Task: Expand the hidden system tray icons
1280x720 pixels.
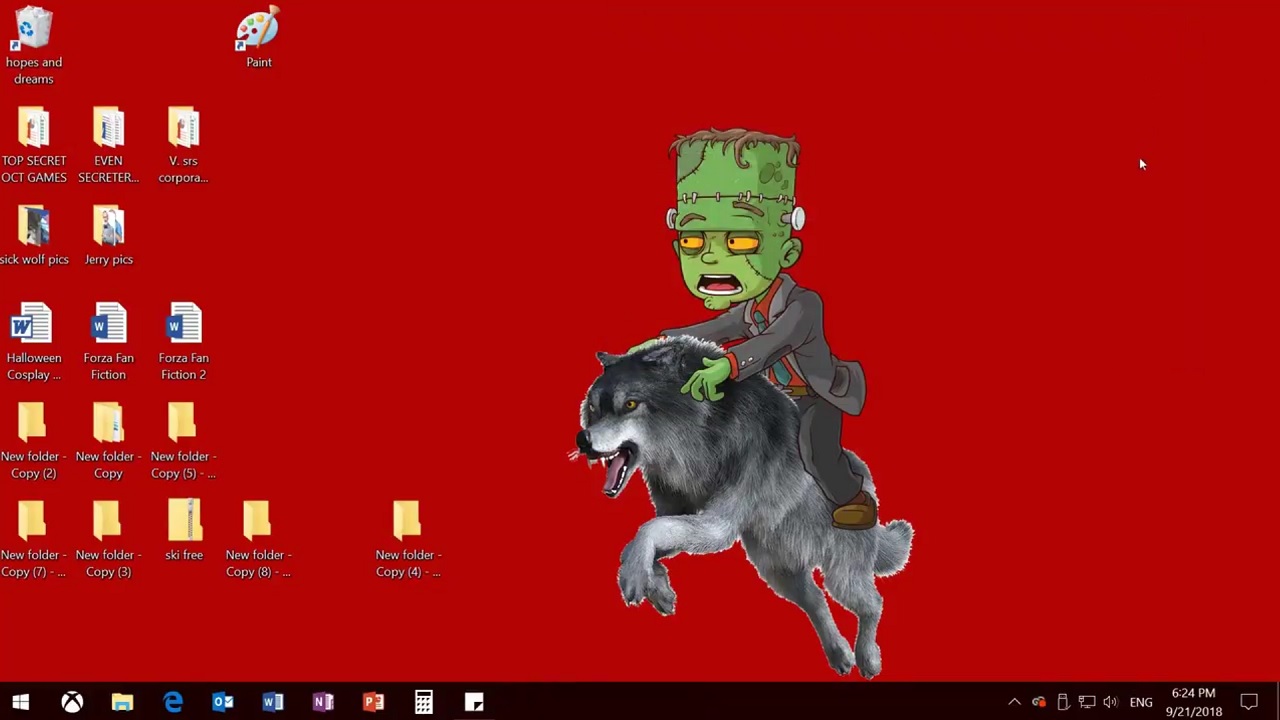Action: tap(1014, 702)
